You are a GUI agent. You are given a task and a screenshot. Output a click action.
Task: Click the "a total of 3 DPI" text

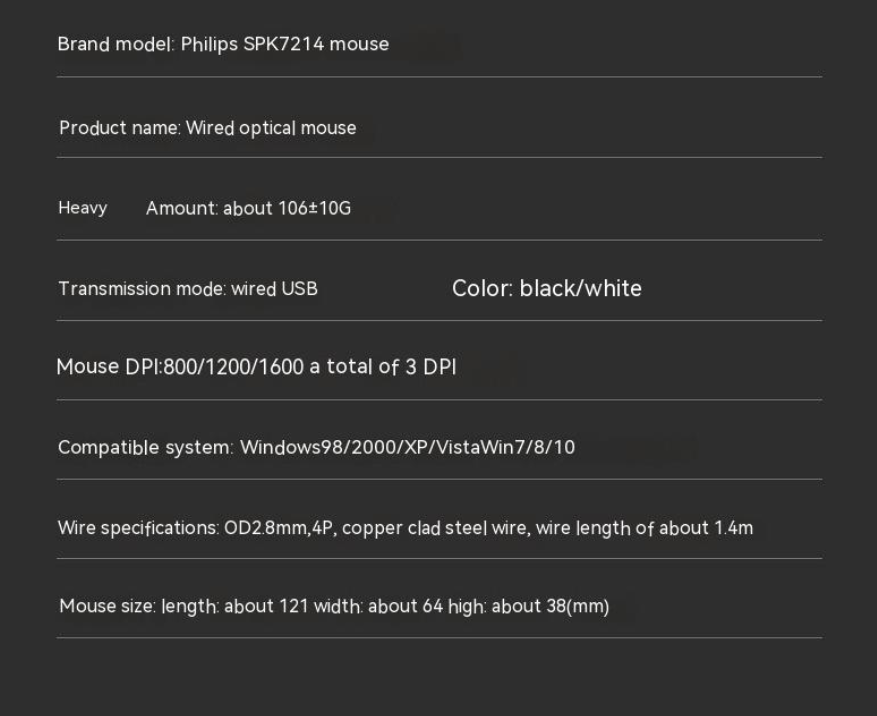click(383, 367)
